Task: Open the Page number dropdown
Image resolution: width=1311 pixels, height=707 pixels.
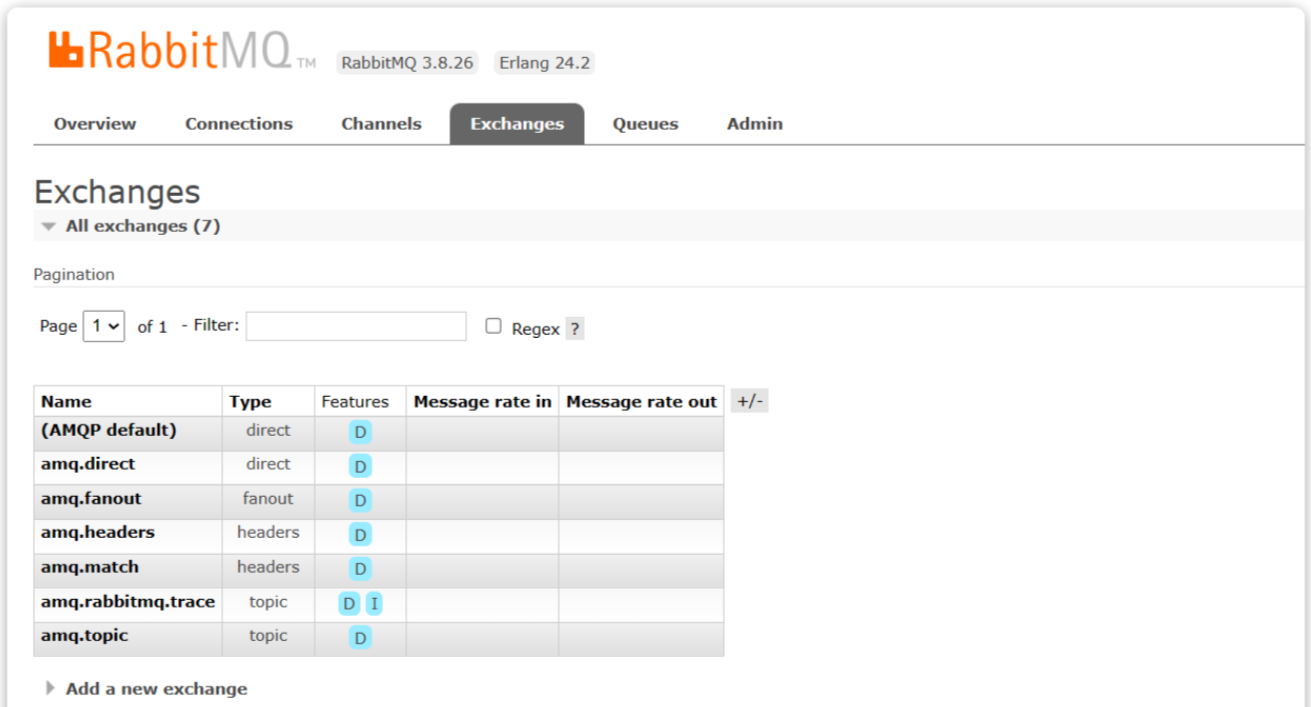Action: [x=104, y=326]
